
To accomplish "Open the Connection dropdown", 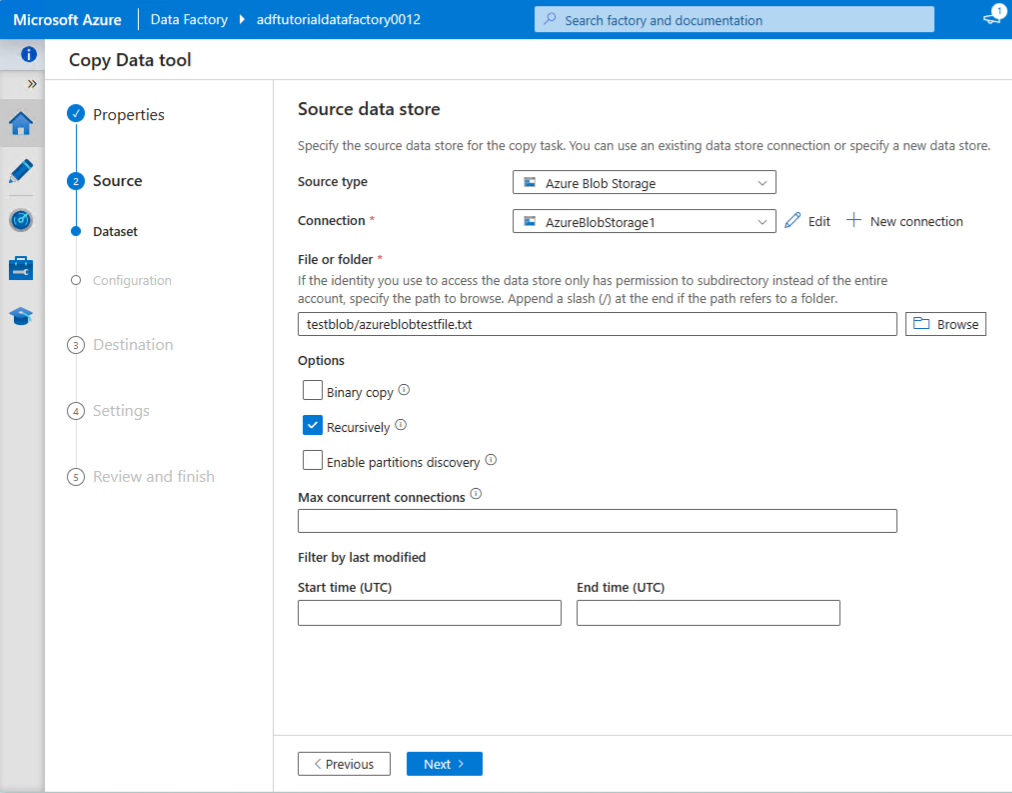I will [644, 221].
